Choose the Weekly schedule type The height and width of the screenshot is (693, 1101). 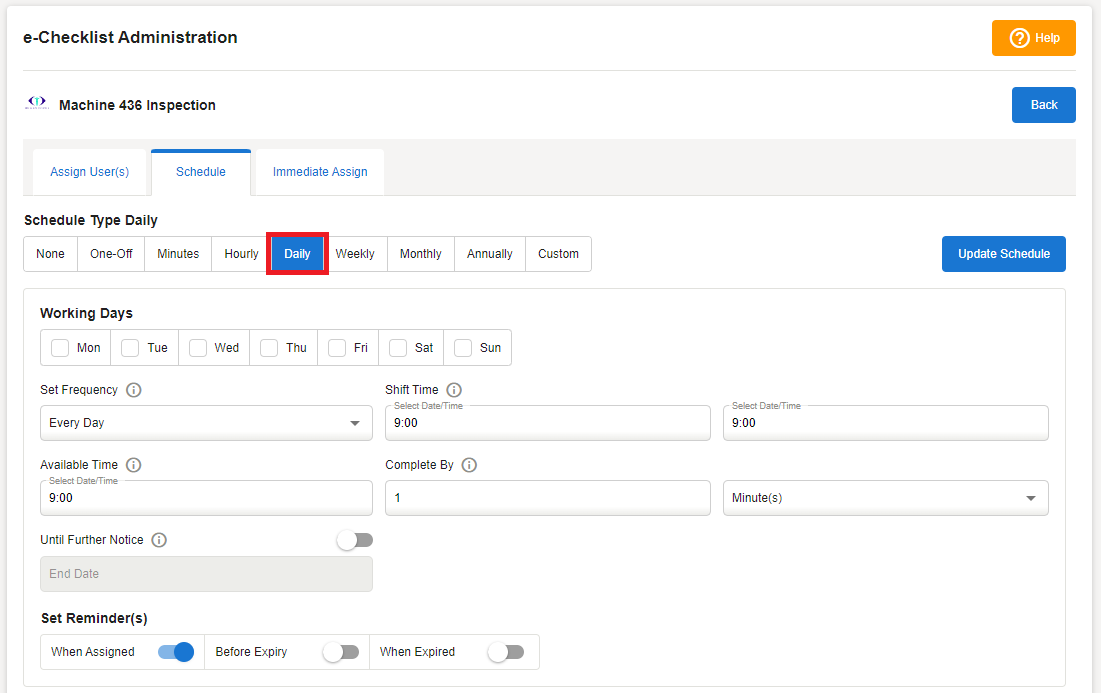click(x=355, y=254)
